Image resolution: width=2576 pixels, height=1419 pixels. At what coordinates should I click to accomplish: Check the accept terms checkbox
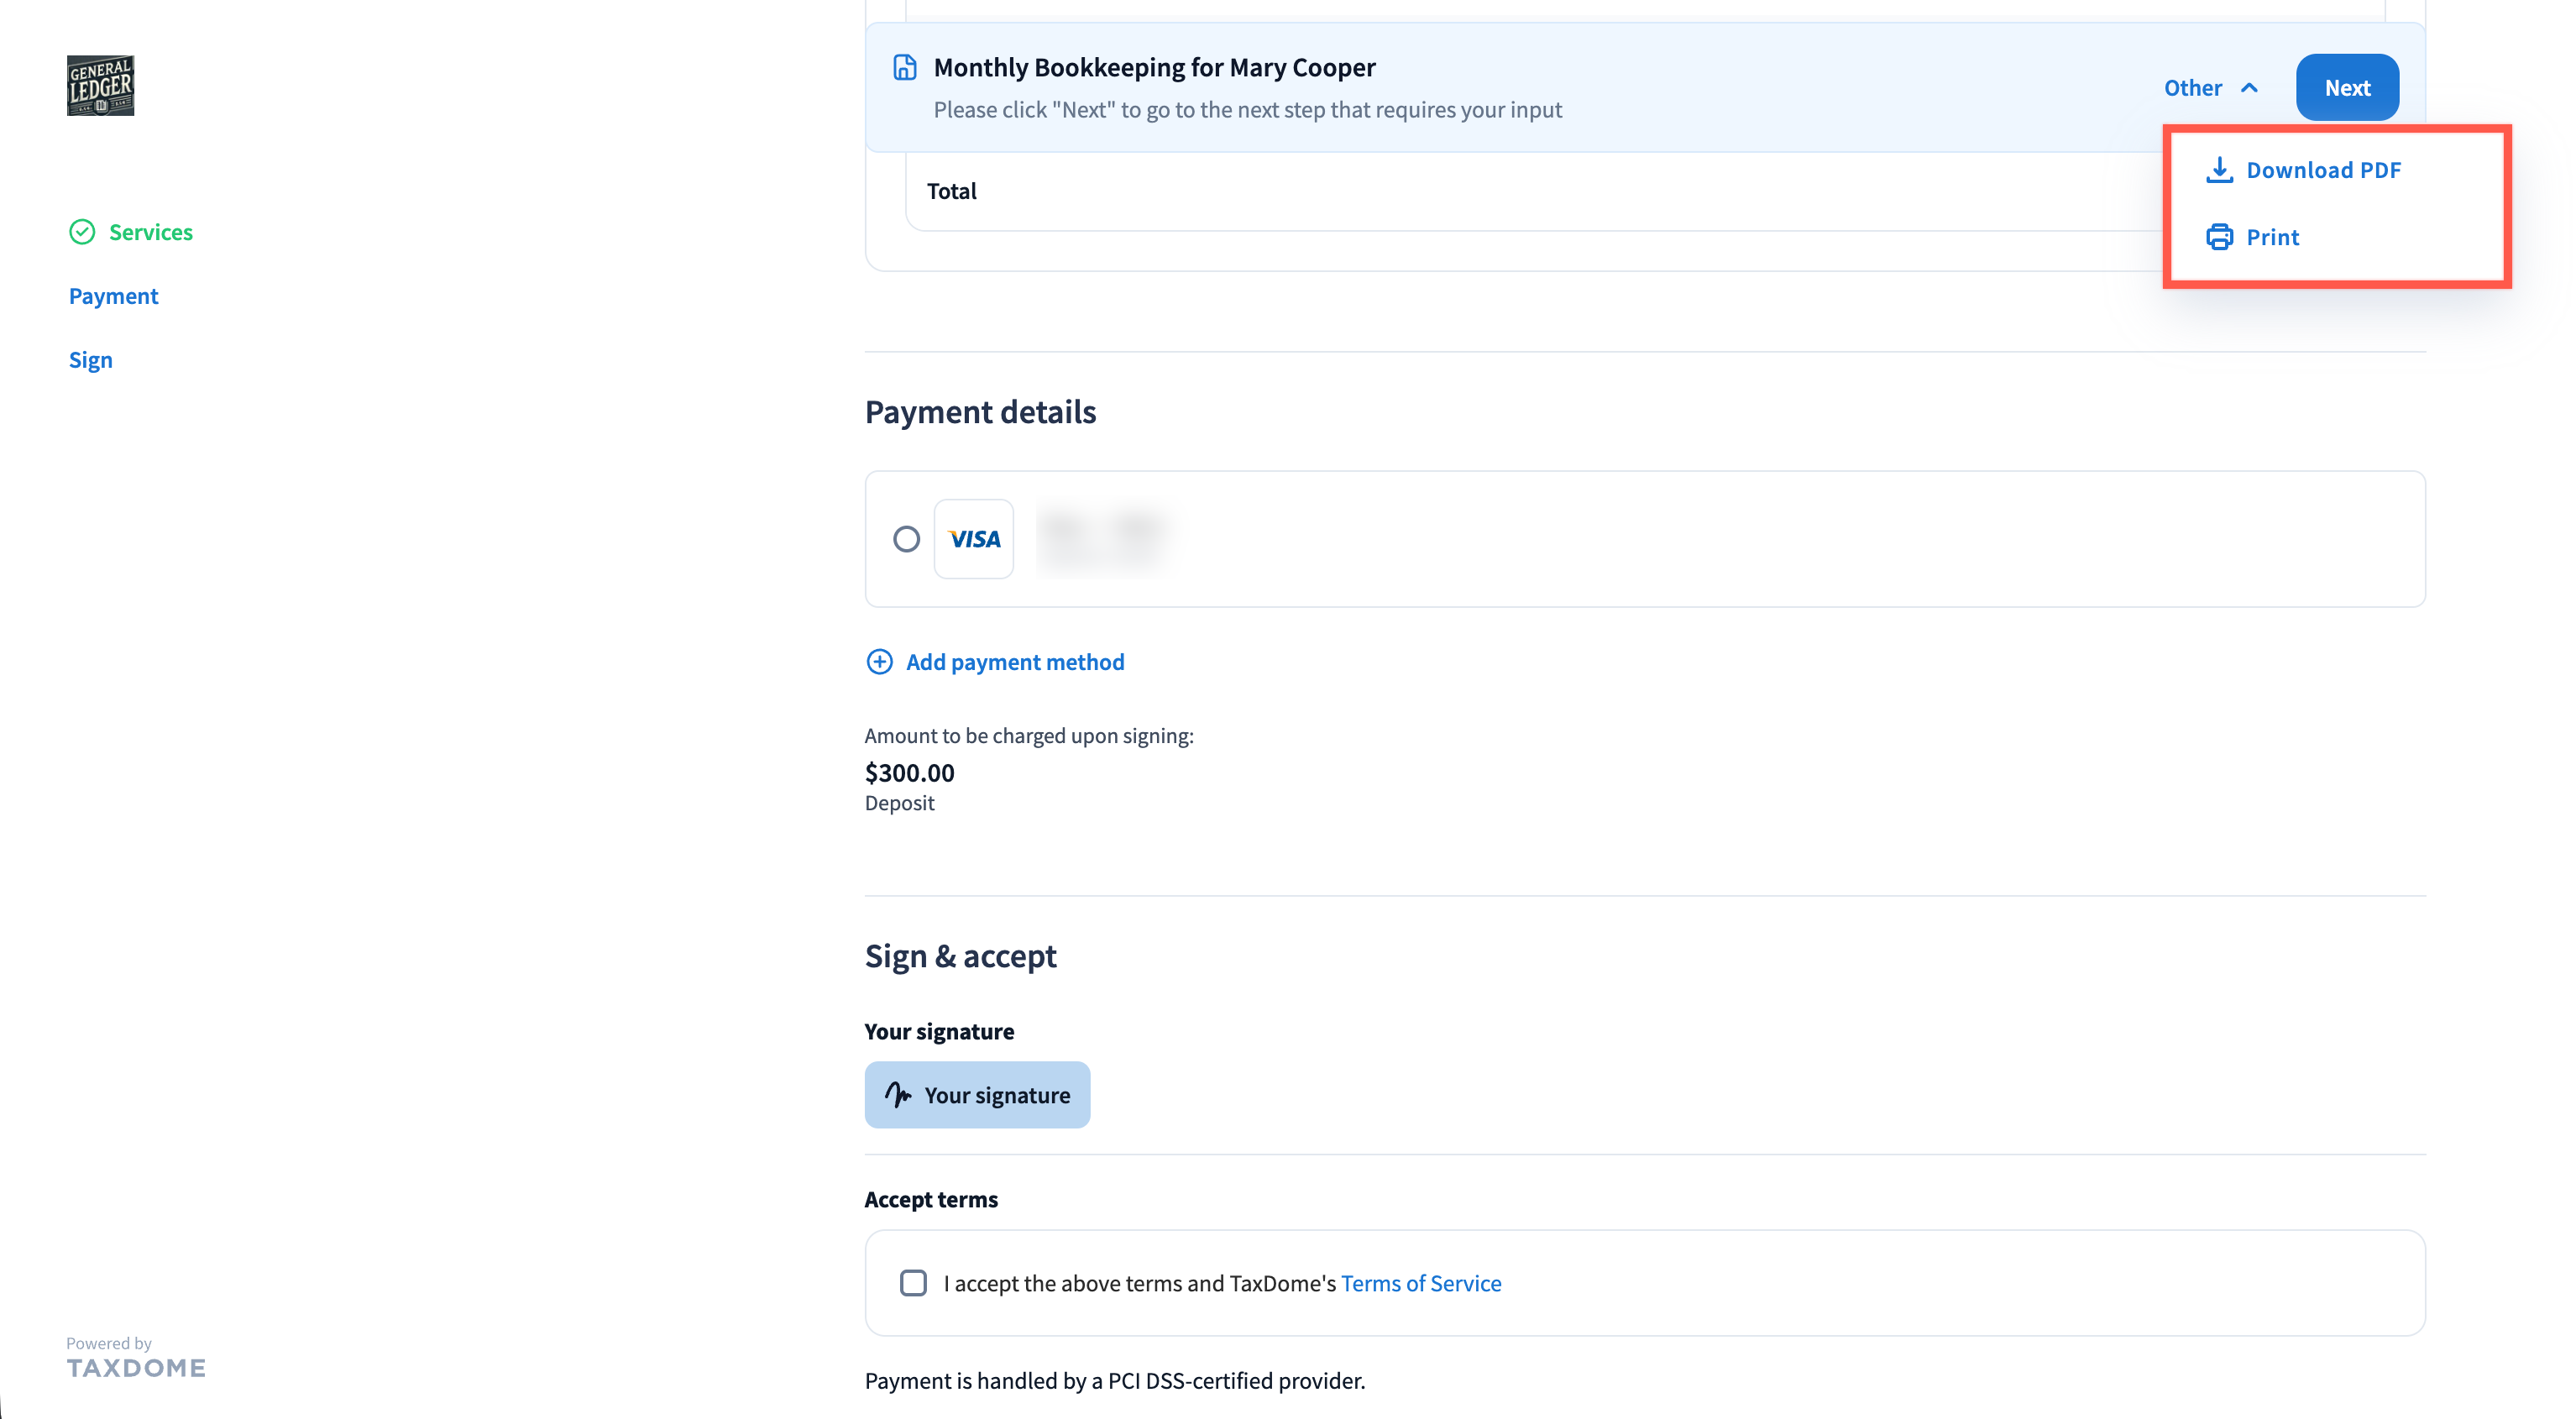913,1283
